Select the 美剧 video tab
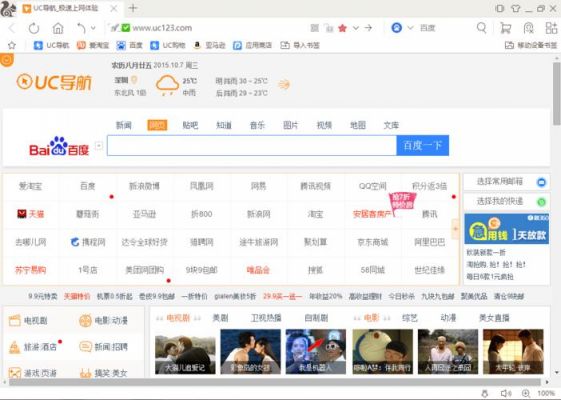Viewport: 561px width, 400px height. click(x=220, y=318)
